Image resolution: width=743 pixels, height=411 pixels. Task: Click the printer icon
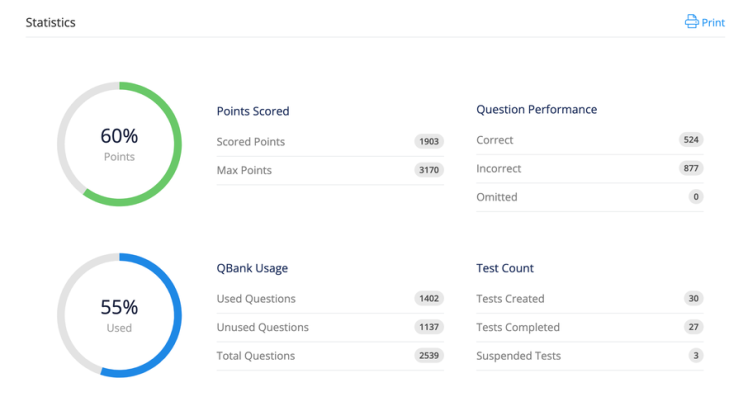coord(691,22)
